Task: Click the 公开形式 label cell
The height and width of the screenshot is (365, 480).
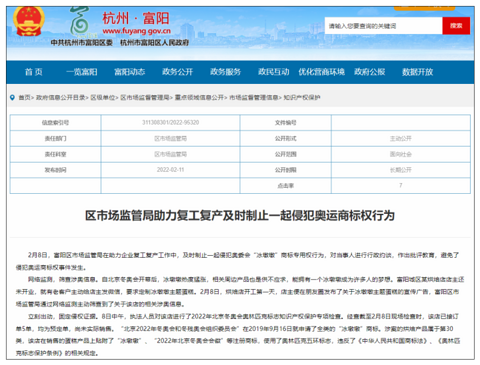Action: click(x=286, y=138)
